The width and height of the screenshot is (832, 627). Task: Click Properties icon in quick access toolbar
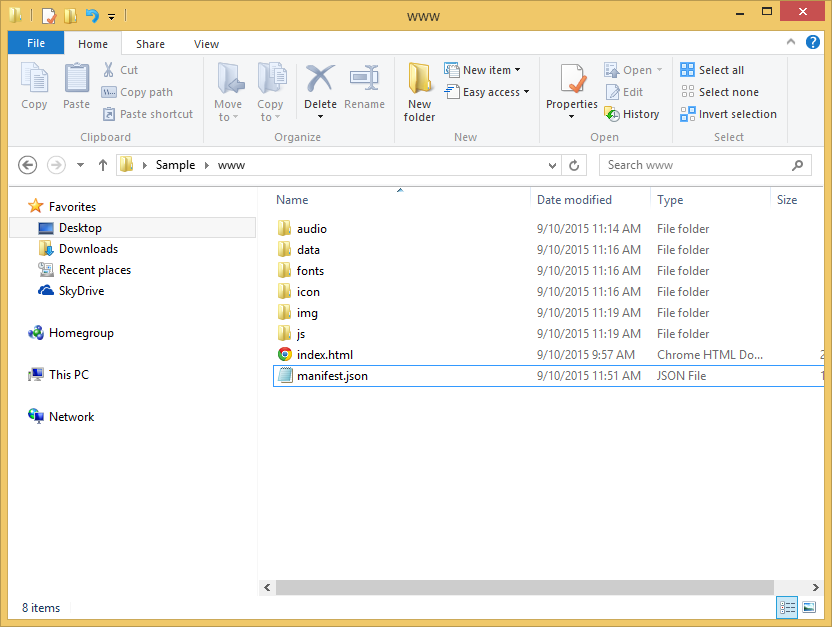pyautogui.click(x=48, y=16)
